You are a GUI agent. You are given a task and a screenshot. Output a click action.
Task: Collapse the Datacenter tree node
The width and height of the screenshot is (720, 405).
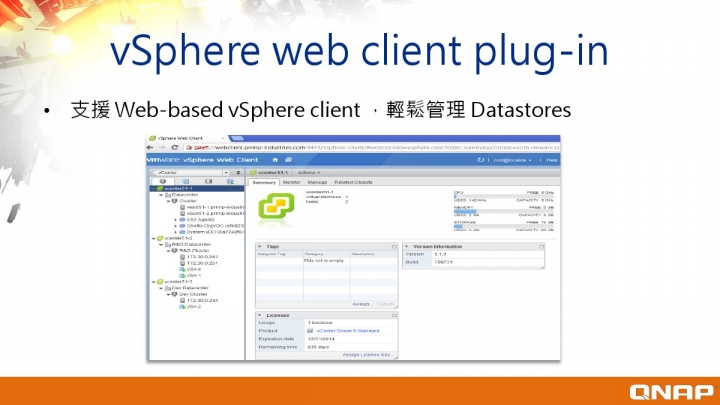161,195
